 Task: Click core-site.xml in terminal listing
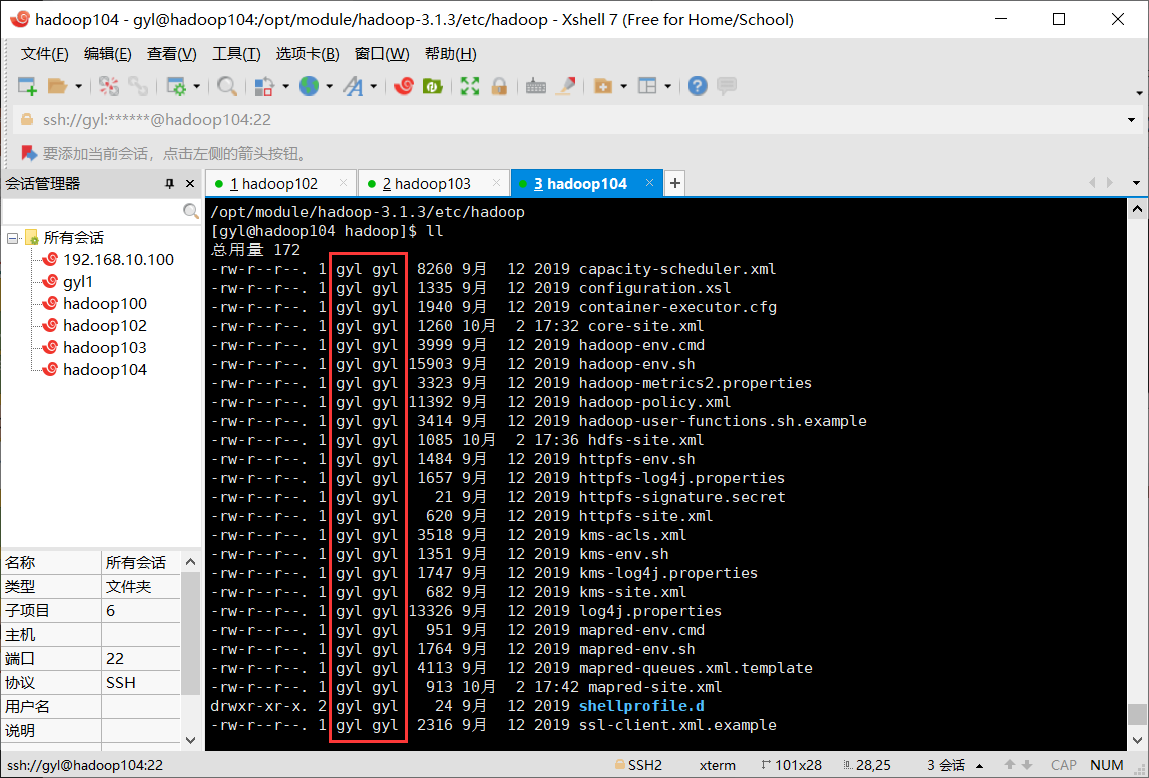[x=646, y=326]
